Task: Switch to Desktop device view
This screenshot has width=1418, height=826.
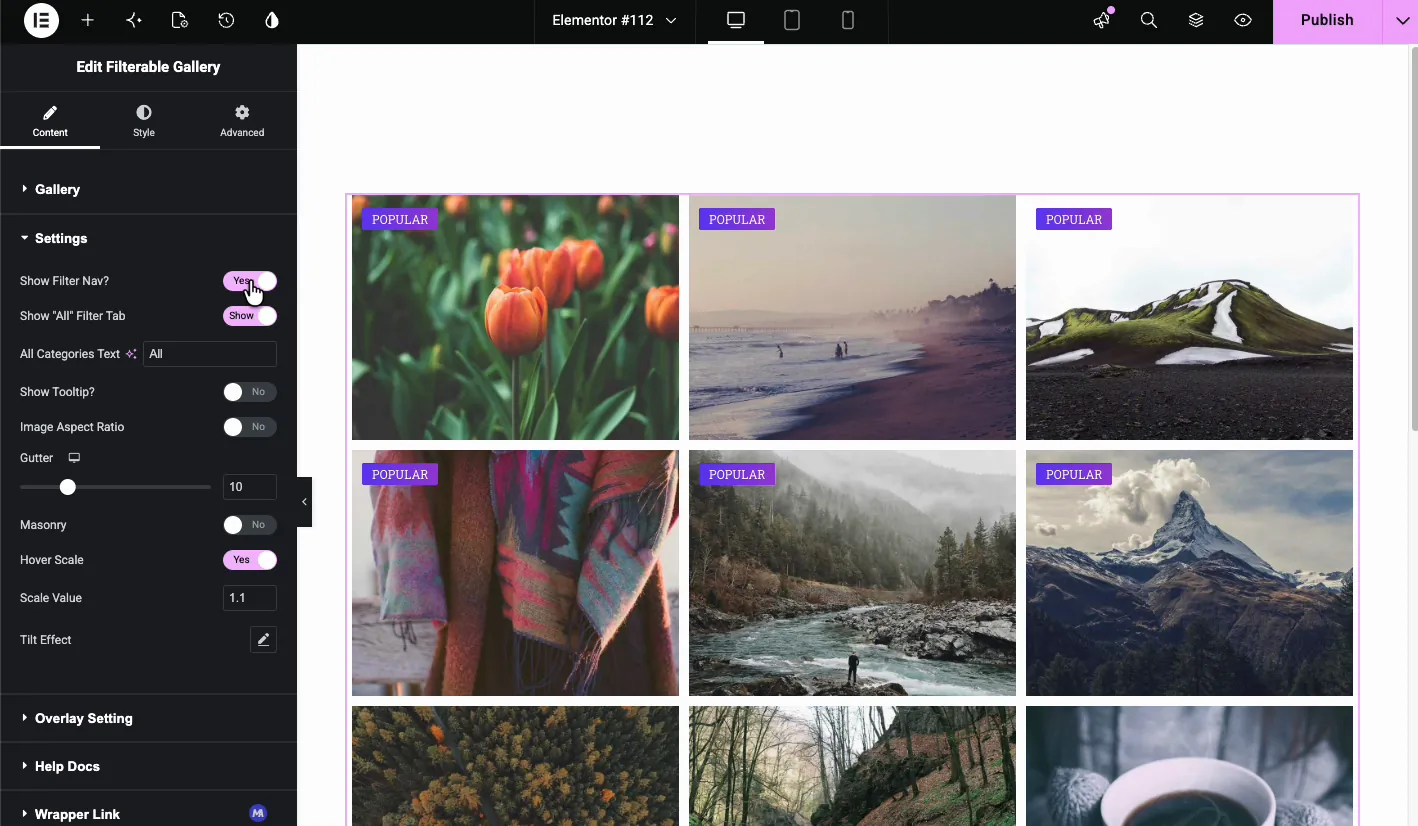Action: pos(736,20)
